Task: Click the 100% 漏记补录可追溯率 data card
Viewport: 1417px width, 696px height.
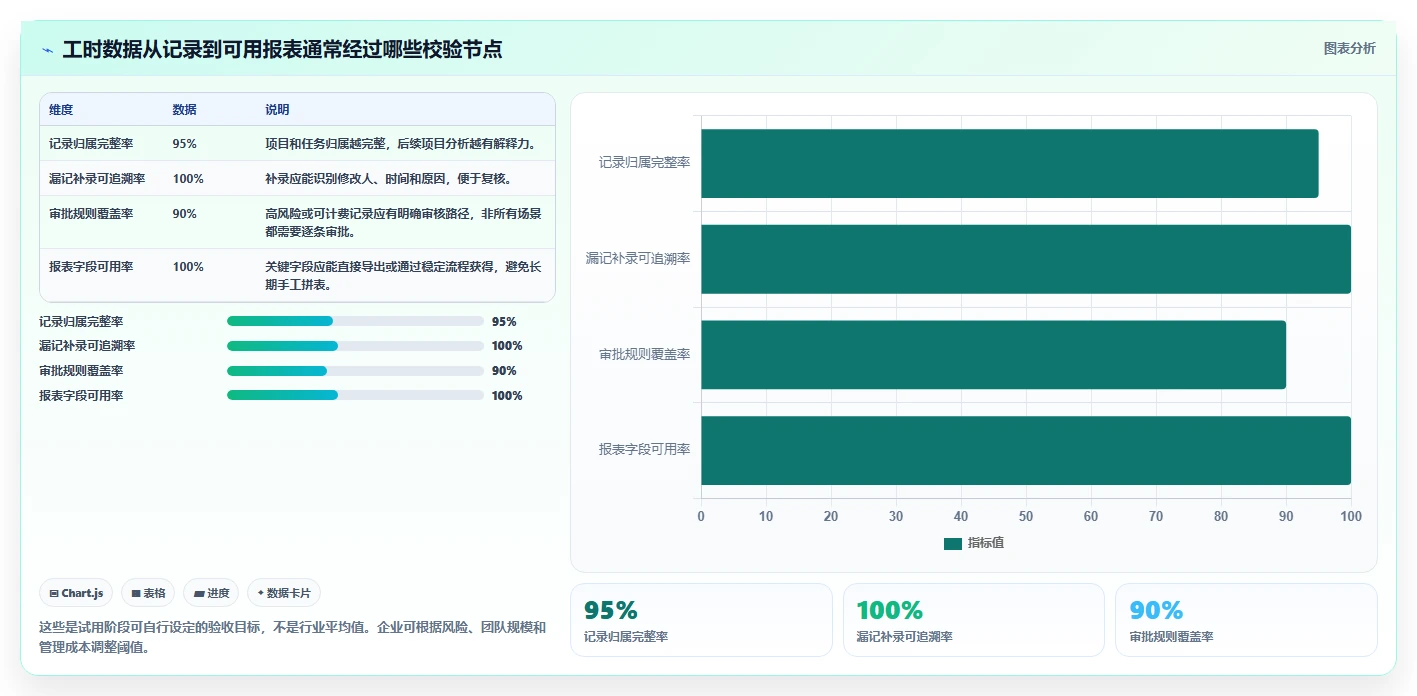Action: 974,620
